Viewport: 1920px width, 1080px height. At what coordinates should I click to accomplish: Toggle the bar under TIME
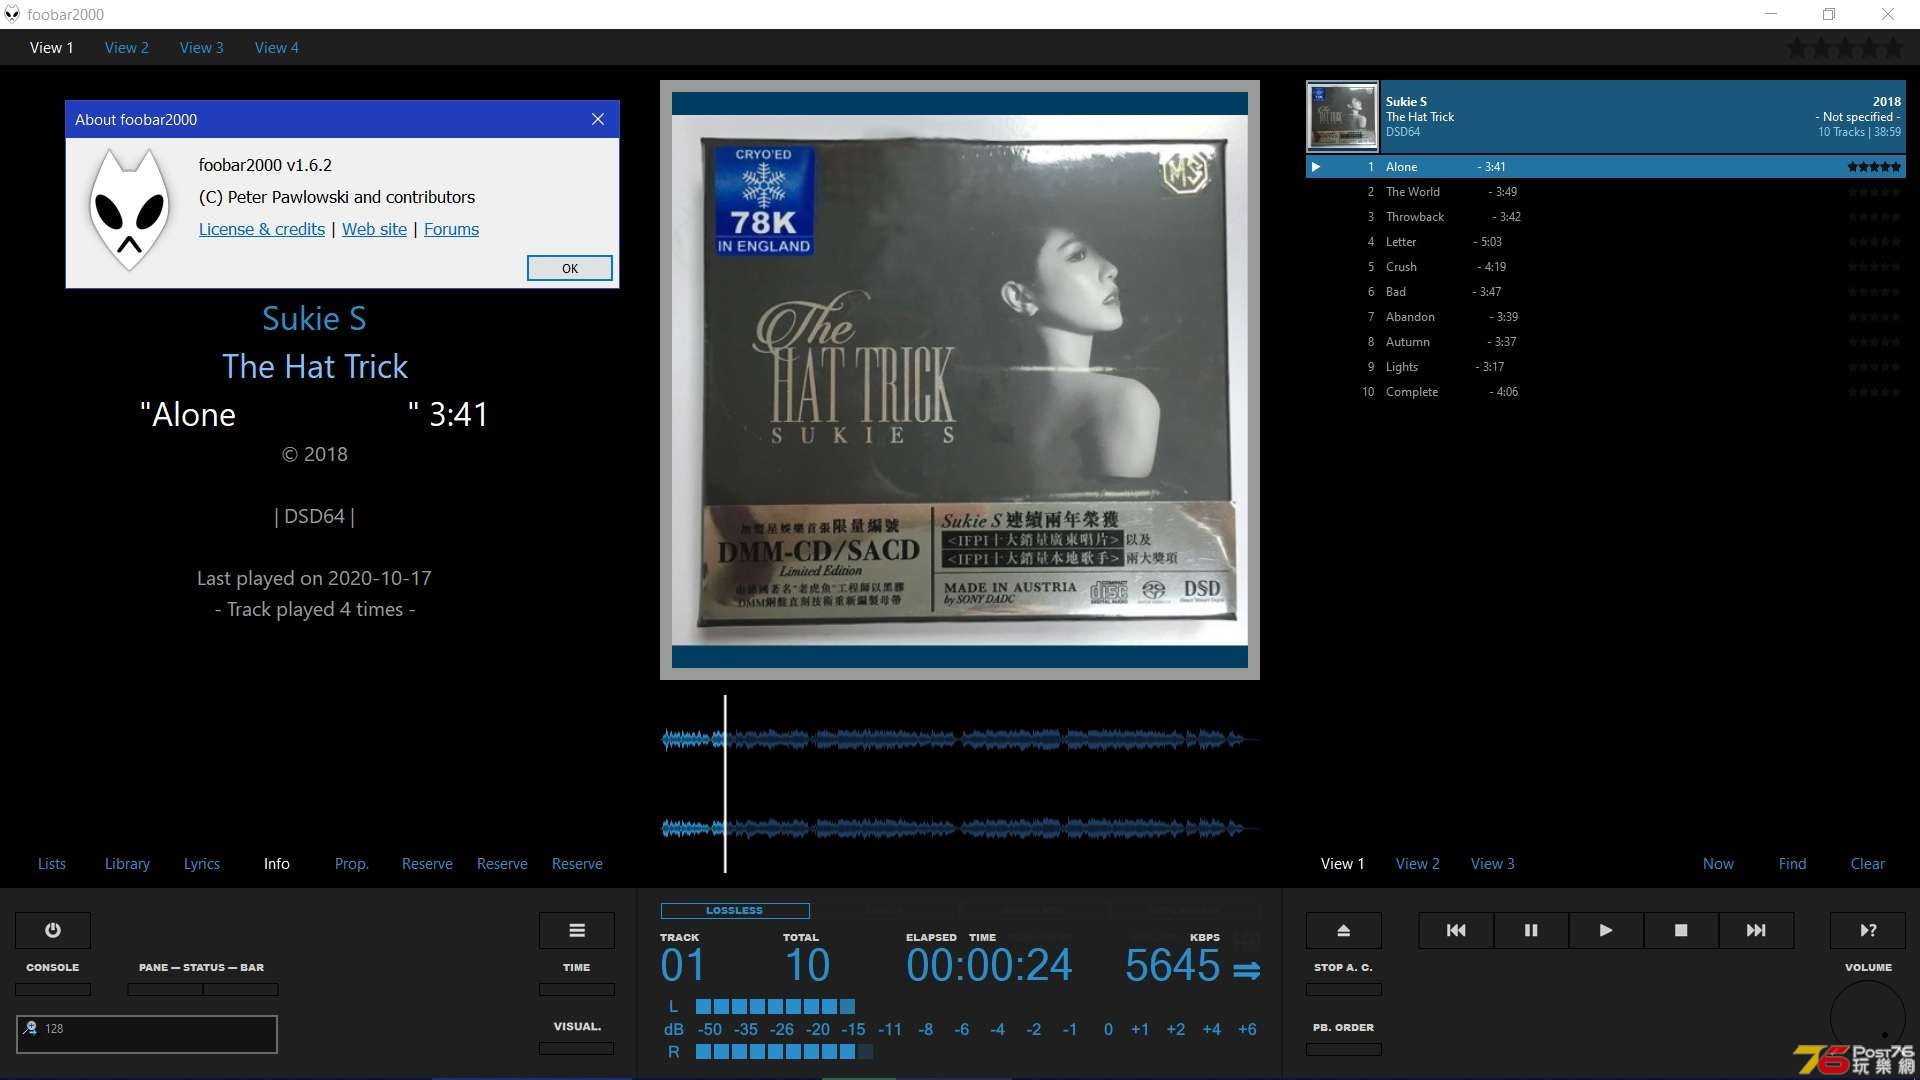pyautogui.click(x=577, y=989)
